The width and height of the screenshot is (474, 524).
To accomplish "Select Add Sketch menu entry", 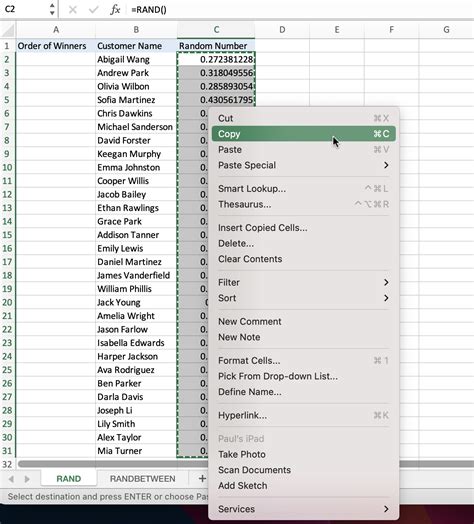I will pos(304,486).
